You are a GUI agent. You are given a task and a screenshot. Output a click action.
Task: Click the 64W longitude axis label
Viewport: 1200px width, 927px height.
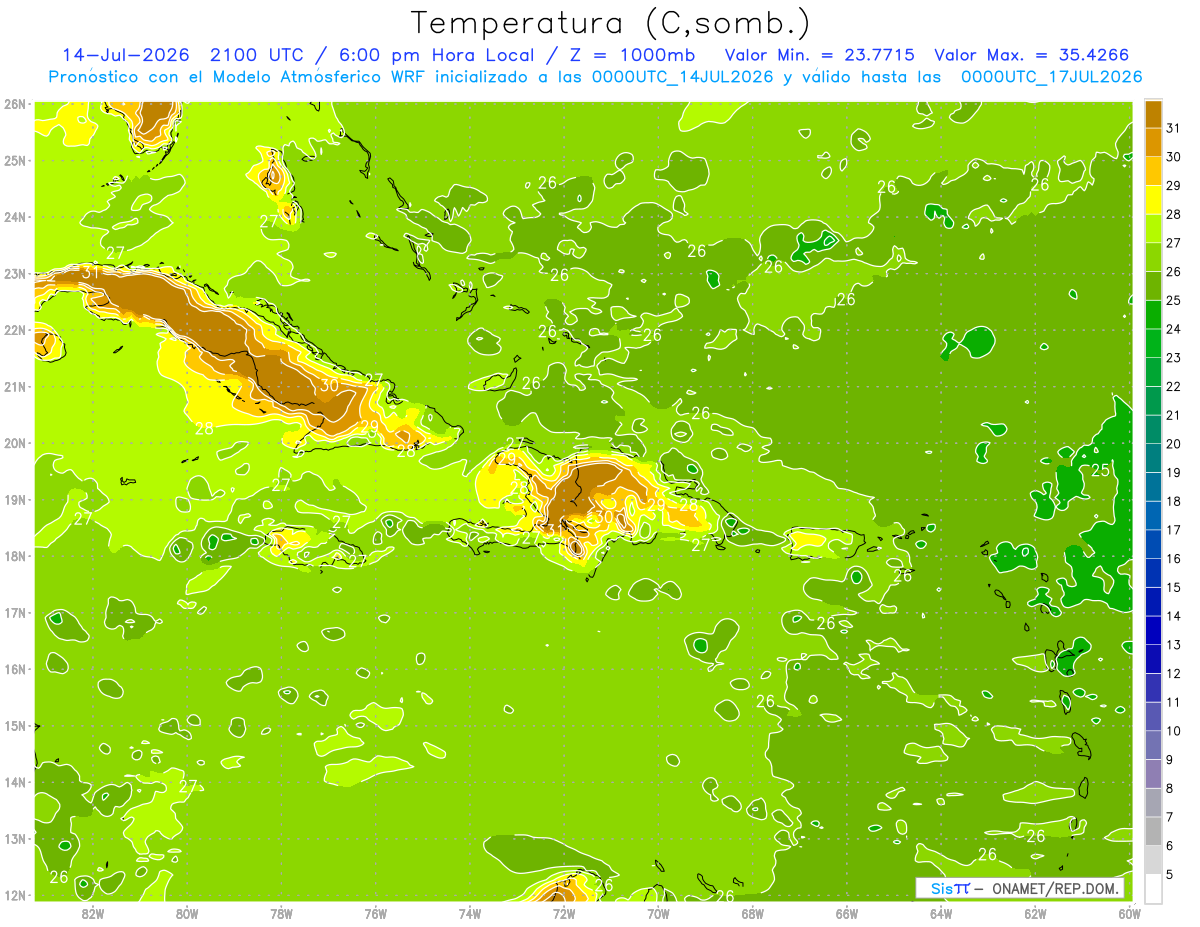[x=941, y=913]
